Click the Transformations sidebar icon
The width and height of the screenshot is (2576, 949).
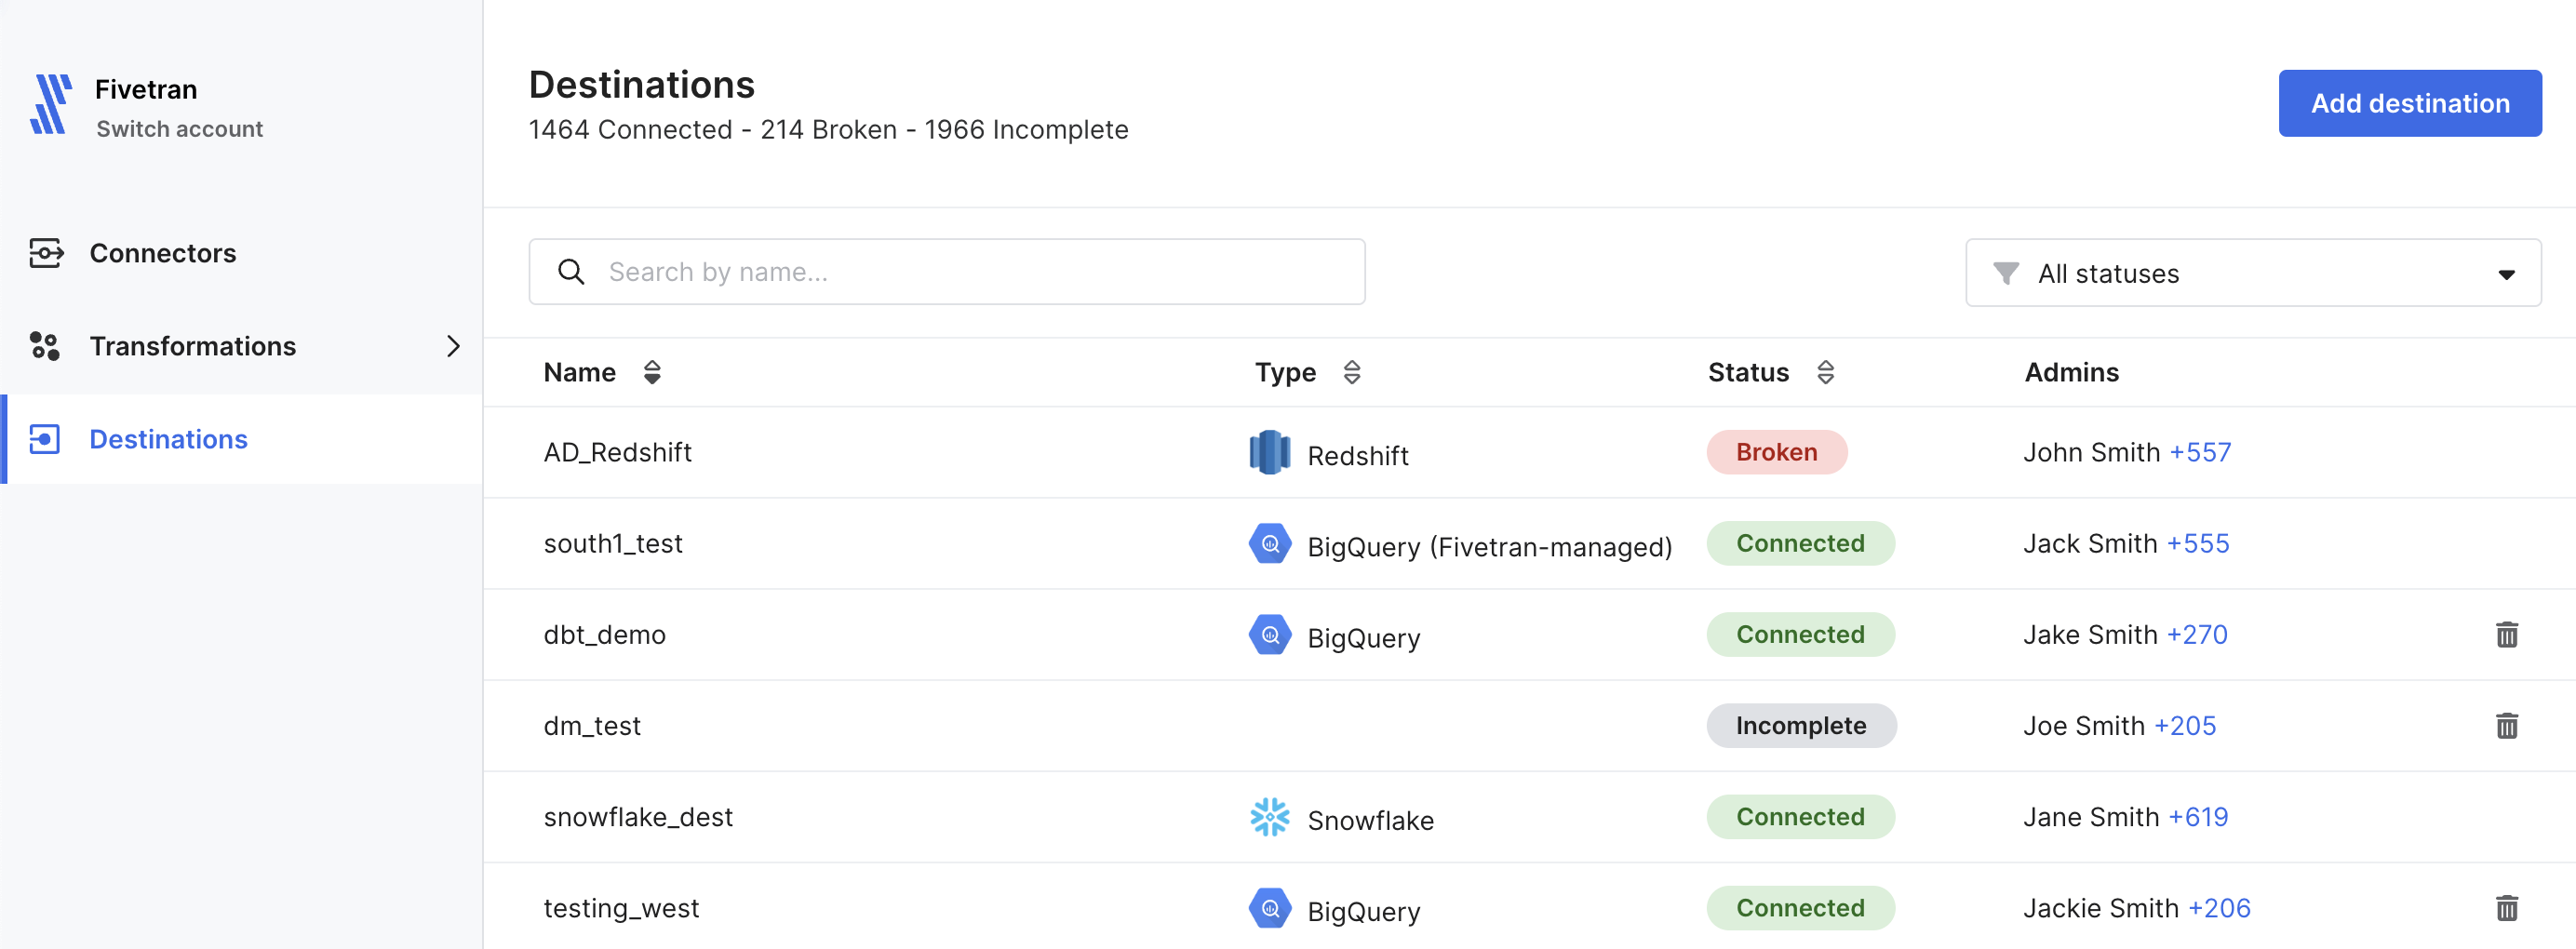(x=45, y=346)
